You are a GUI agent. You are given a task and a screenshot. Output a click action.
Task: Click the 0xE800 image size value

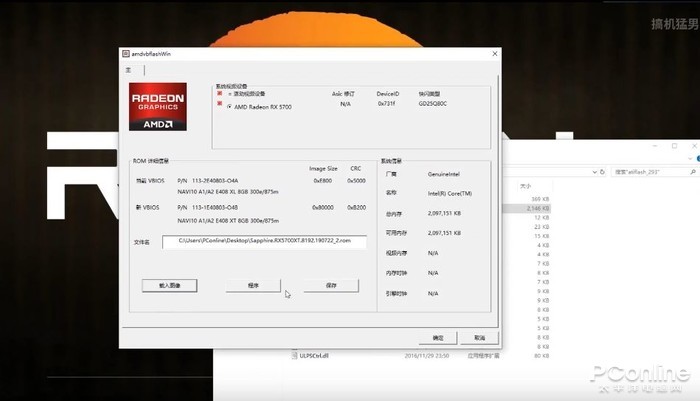pos(323,181)
